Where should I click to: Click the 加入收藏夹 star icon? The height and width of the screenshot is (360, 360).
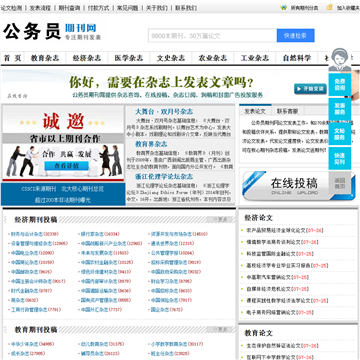tap(329, 7)
